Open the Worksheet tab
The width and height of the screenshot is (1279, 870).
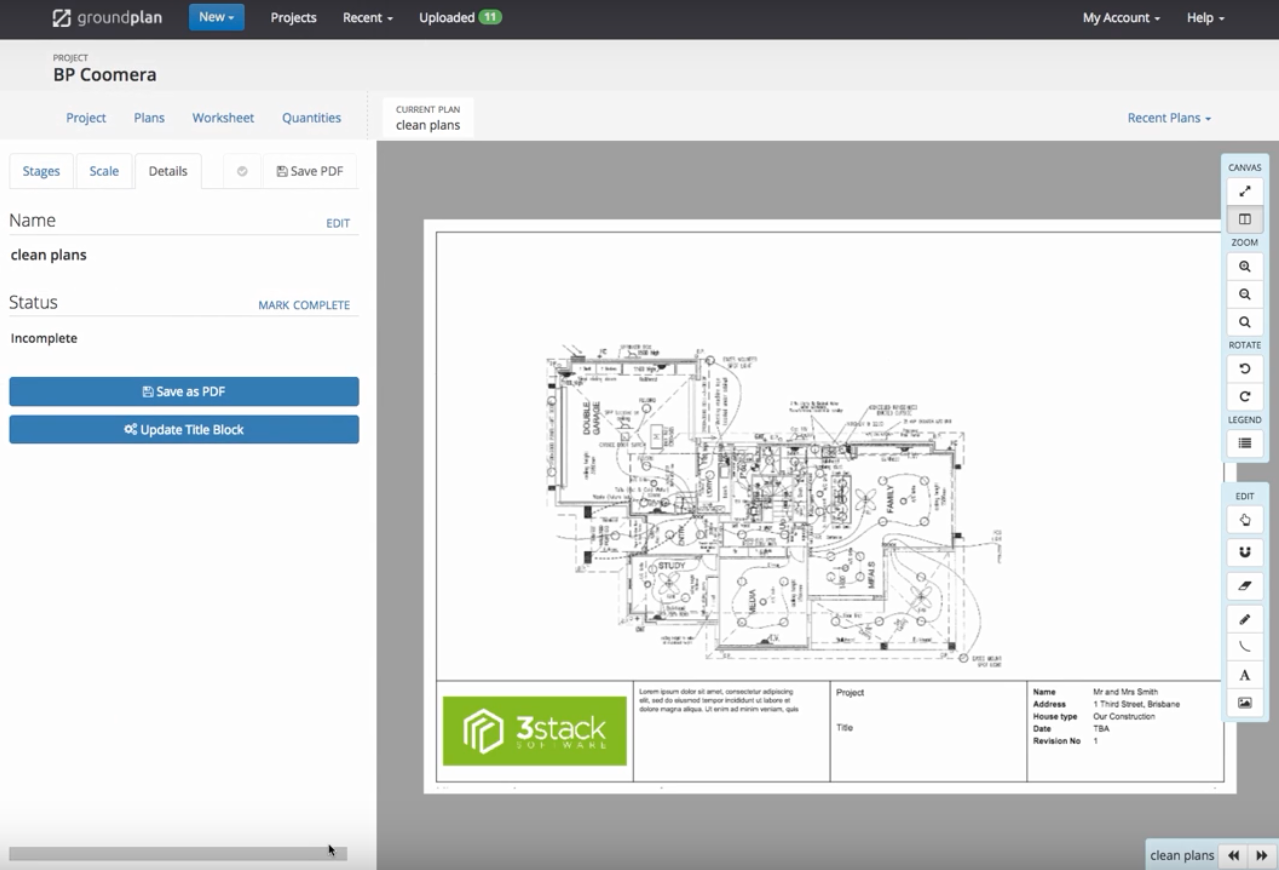(223, 118)
